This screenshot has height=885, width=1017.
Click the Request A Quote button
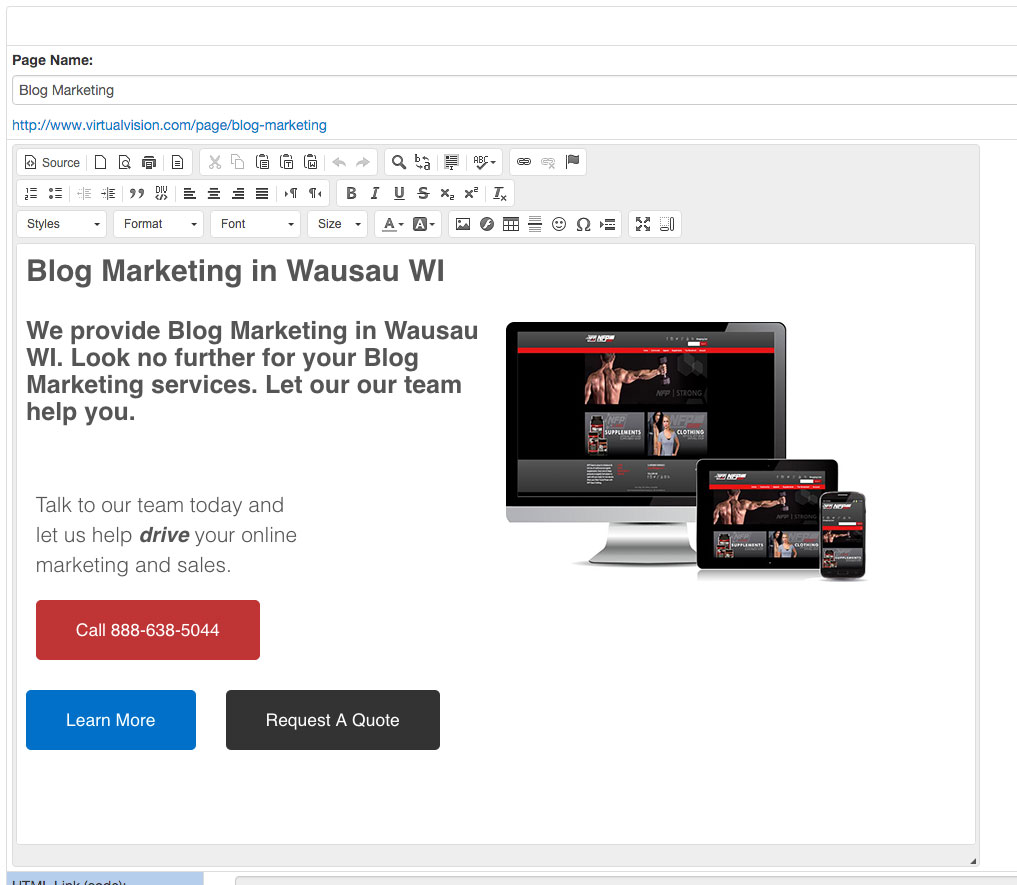coord(333,720)
